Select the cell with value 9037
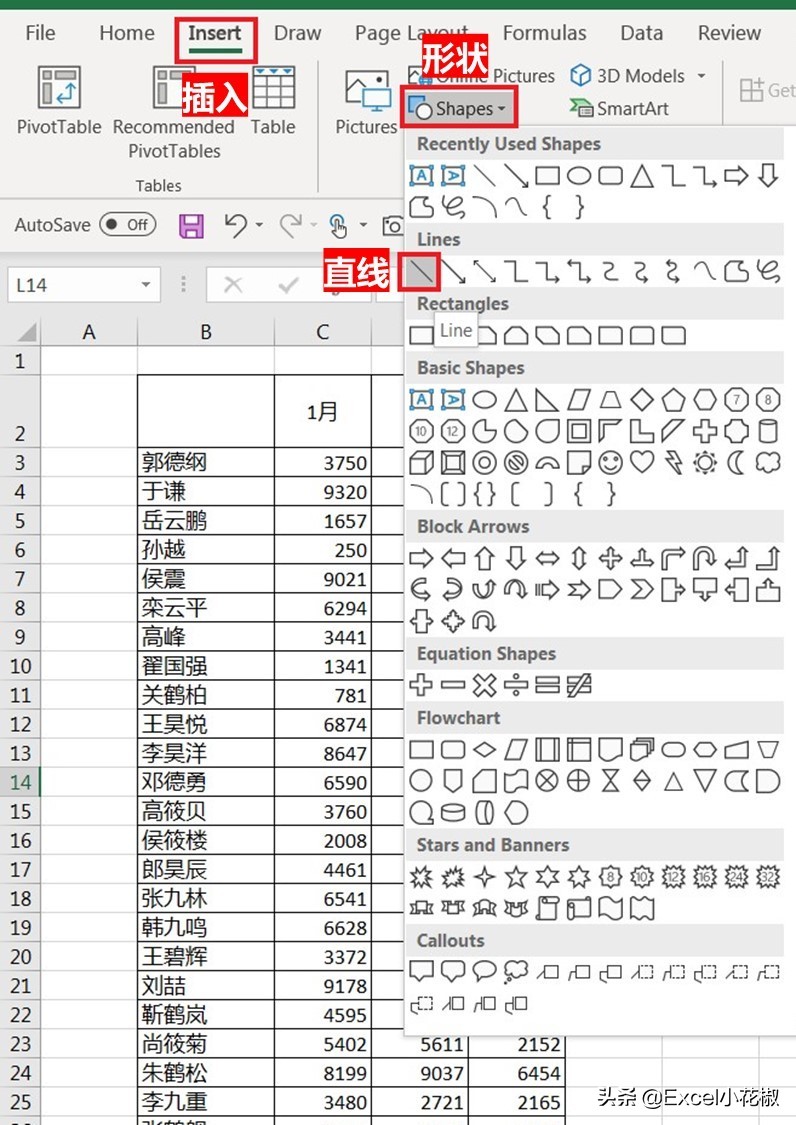 (420, 1073)
